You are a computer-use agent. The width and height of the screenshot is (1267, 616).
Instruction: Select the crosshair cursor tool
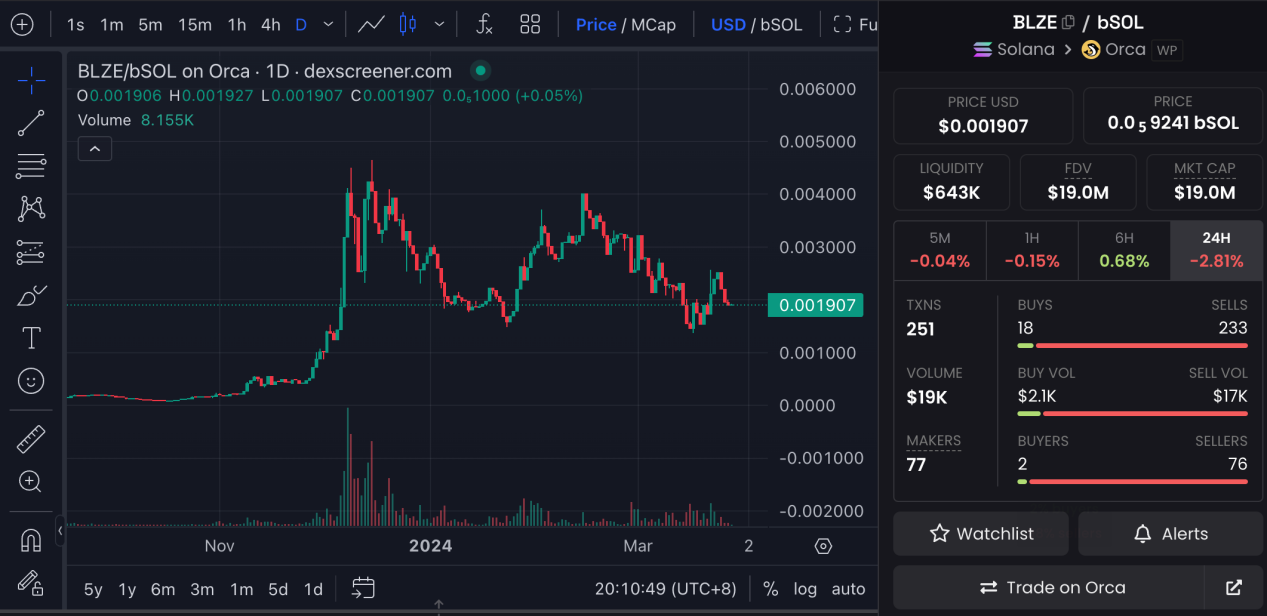[x=30, y=80]
